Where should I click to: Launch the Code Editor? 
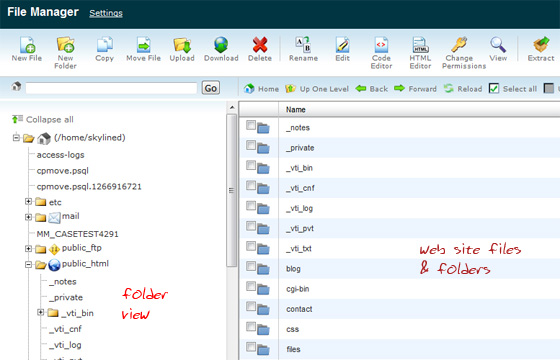pyautogui.click(x=381, y=45)
